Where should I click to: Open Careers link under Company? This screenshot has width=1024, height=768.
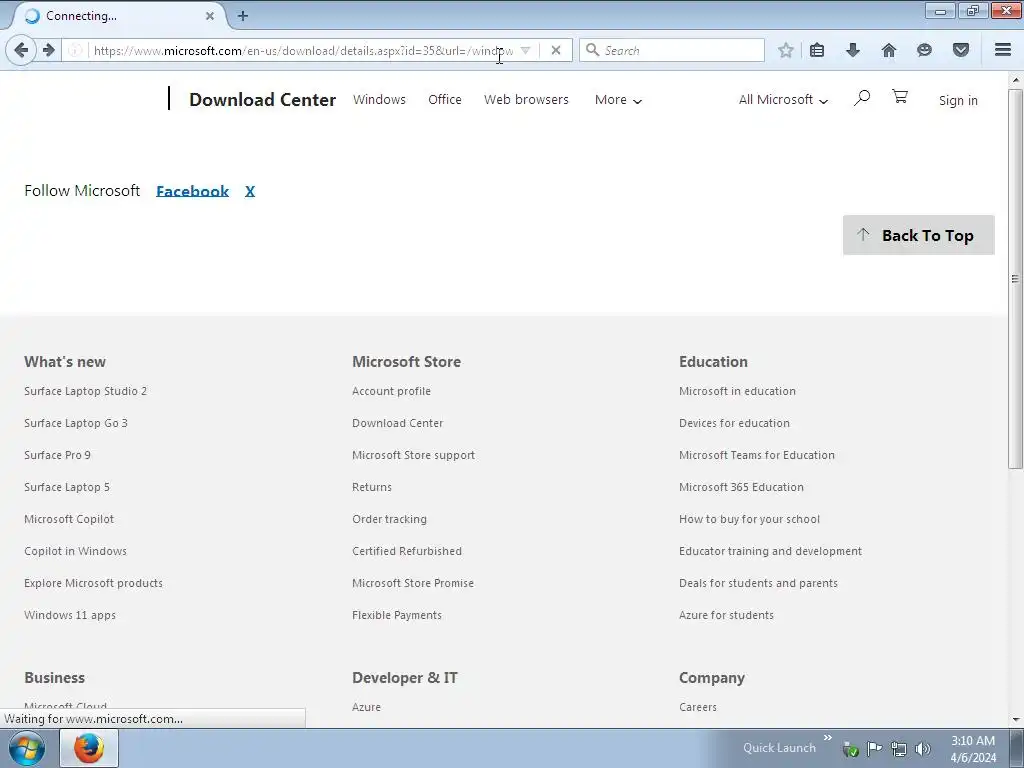698,707
